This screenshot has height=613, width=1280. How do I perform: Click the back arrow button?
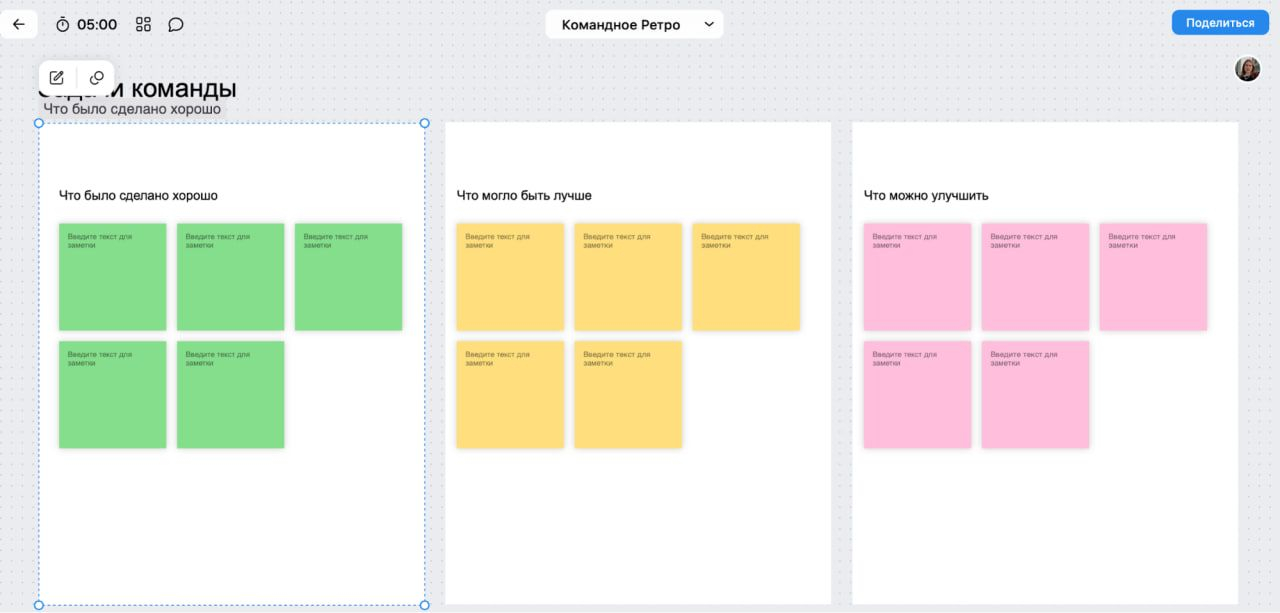coord(18,24)
